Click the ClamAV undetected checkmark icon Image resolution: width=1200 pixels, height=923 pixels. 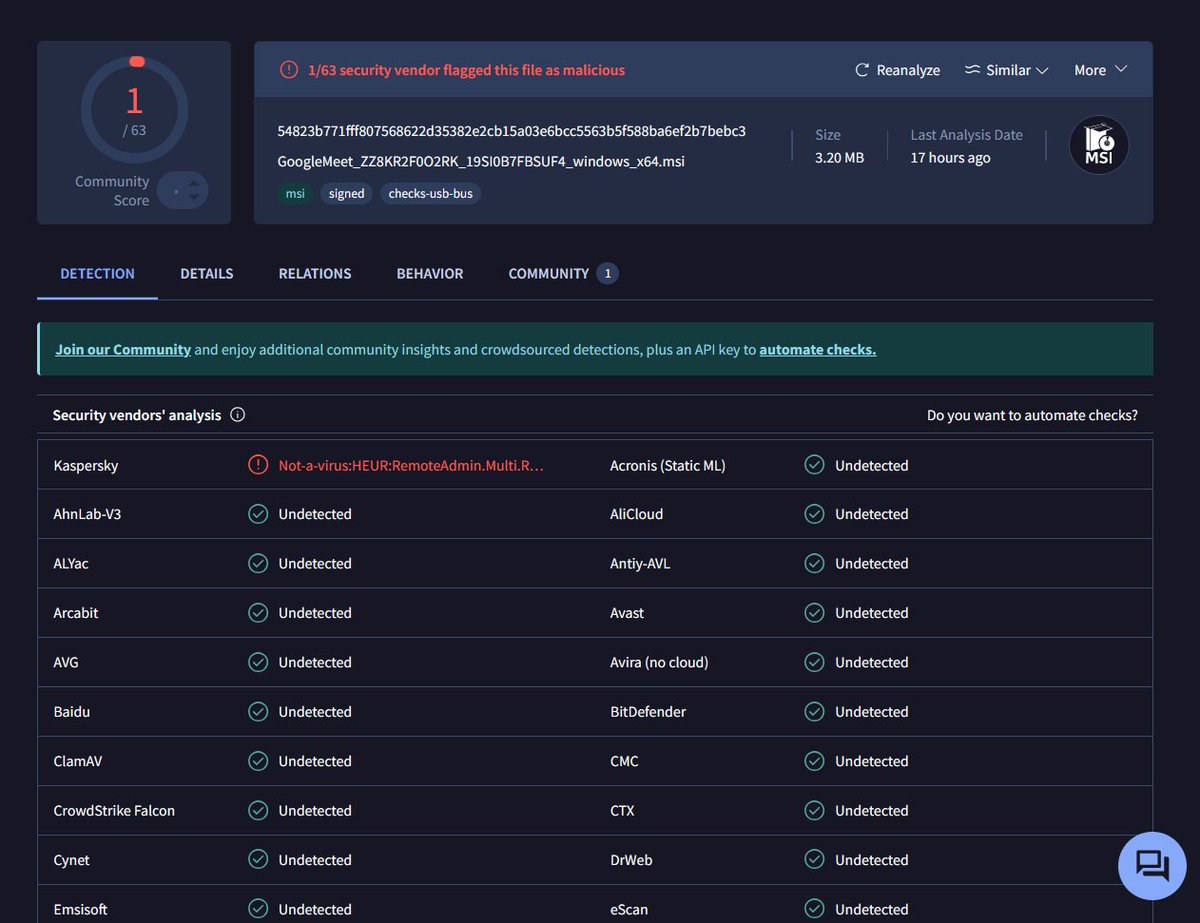coord(258,761)
